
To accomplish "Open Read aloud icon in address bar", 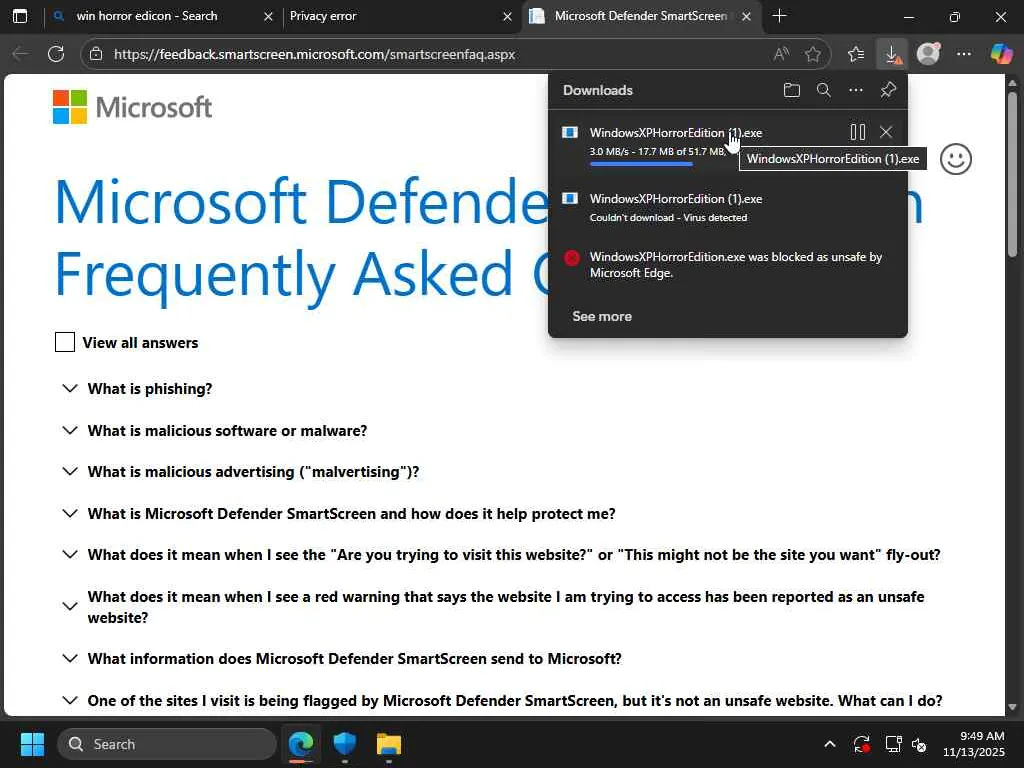I will (x=781, y=54).
